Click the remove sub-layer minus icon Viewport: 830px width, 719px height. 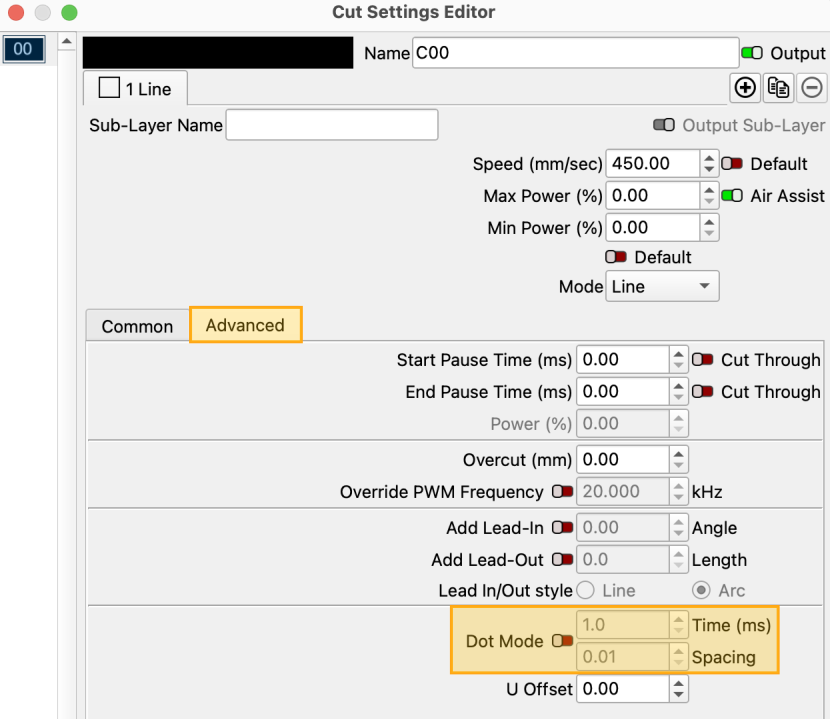tap(812, 88)
